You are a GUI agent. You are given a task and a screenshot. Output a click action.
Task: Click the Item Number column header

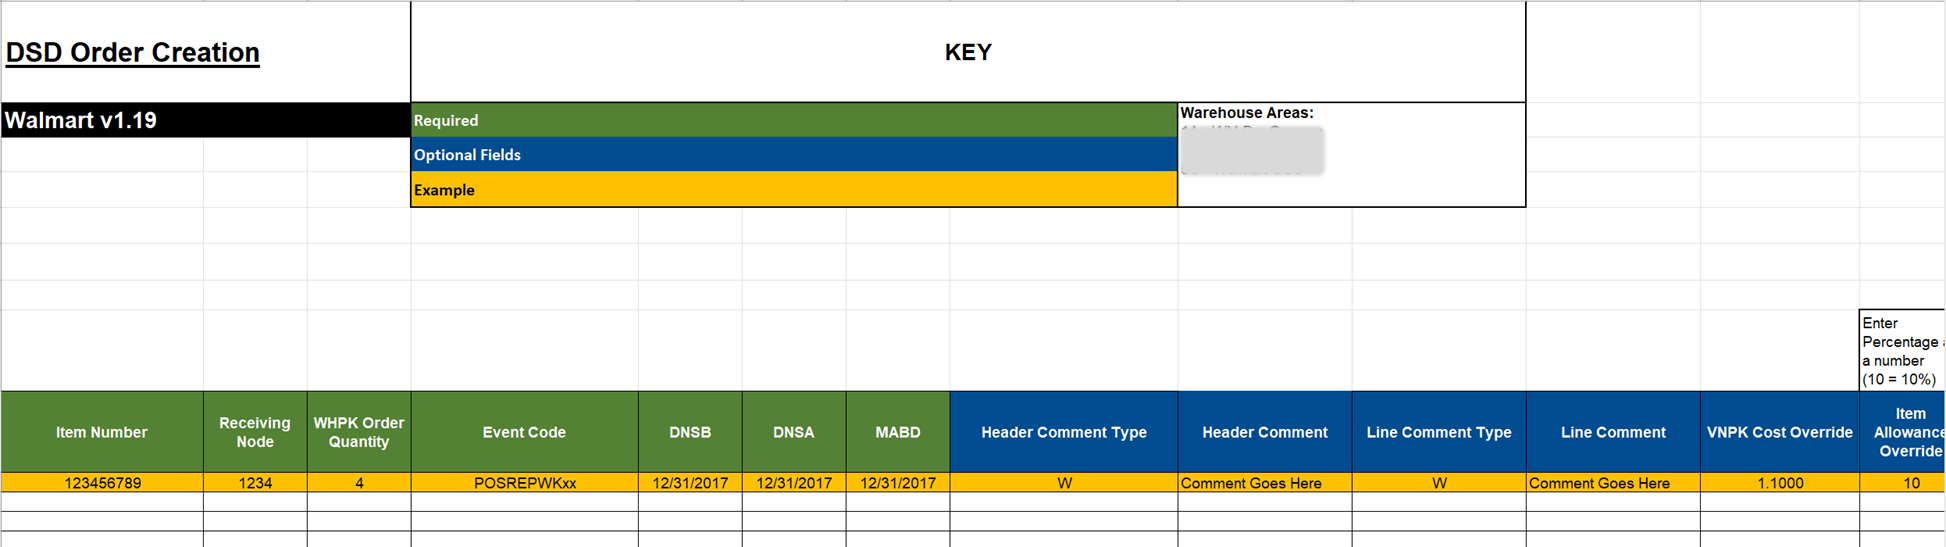click(102, 432)
